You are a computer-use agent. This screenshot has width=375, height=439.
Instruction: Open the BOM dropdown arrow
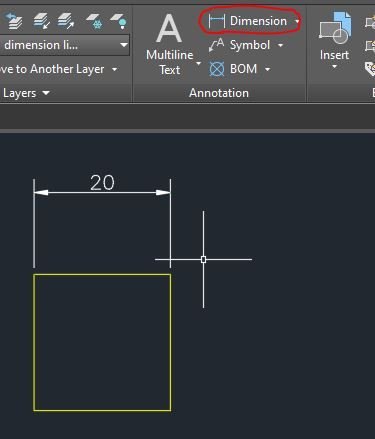pyautogui.click(x=267, y=69)
